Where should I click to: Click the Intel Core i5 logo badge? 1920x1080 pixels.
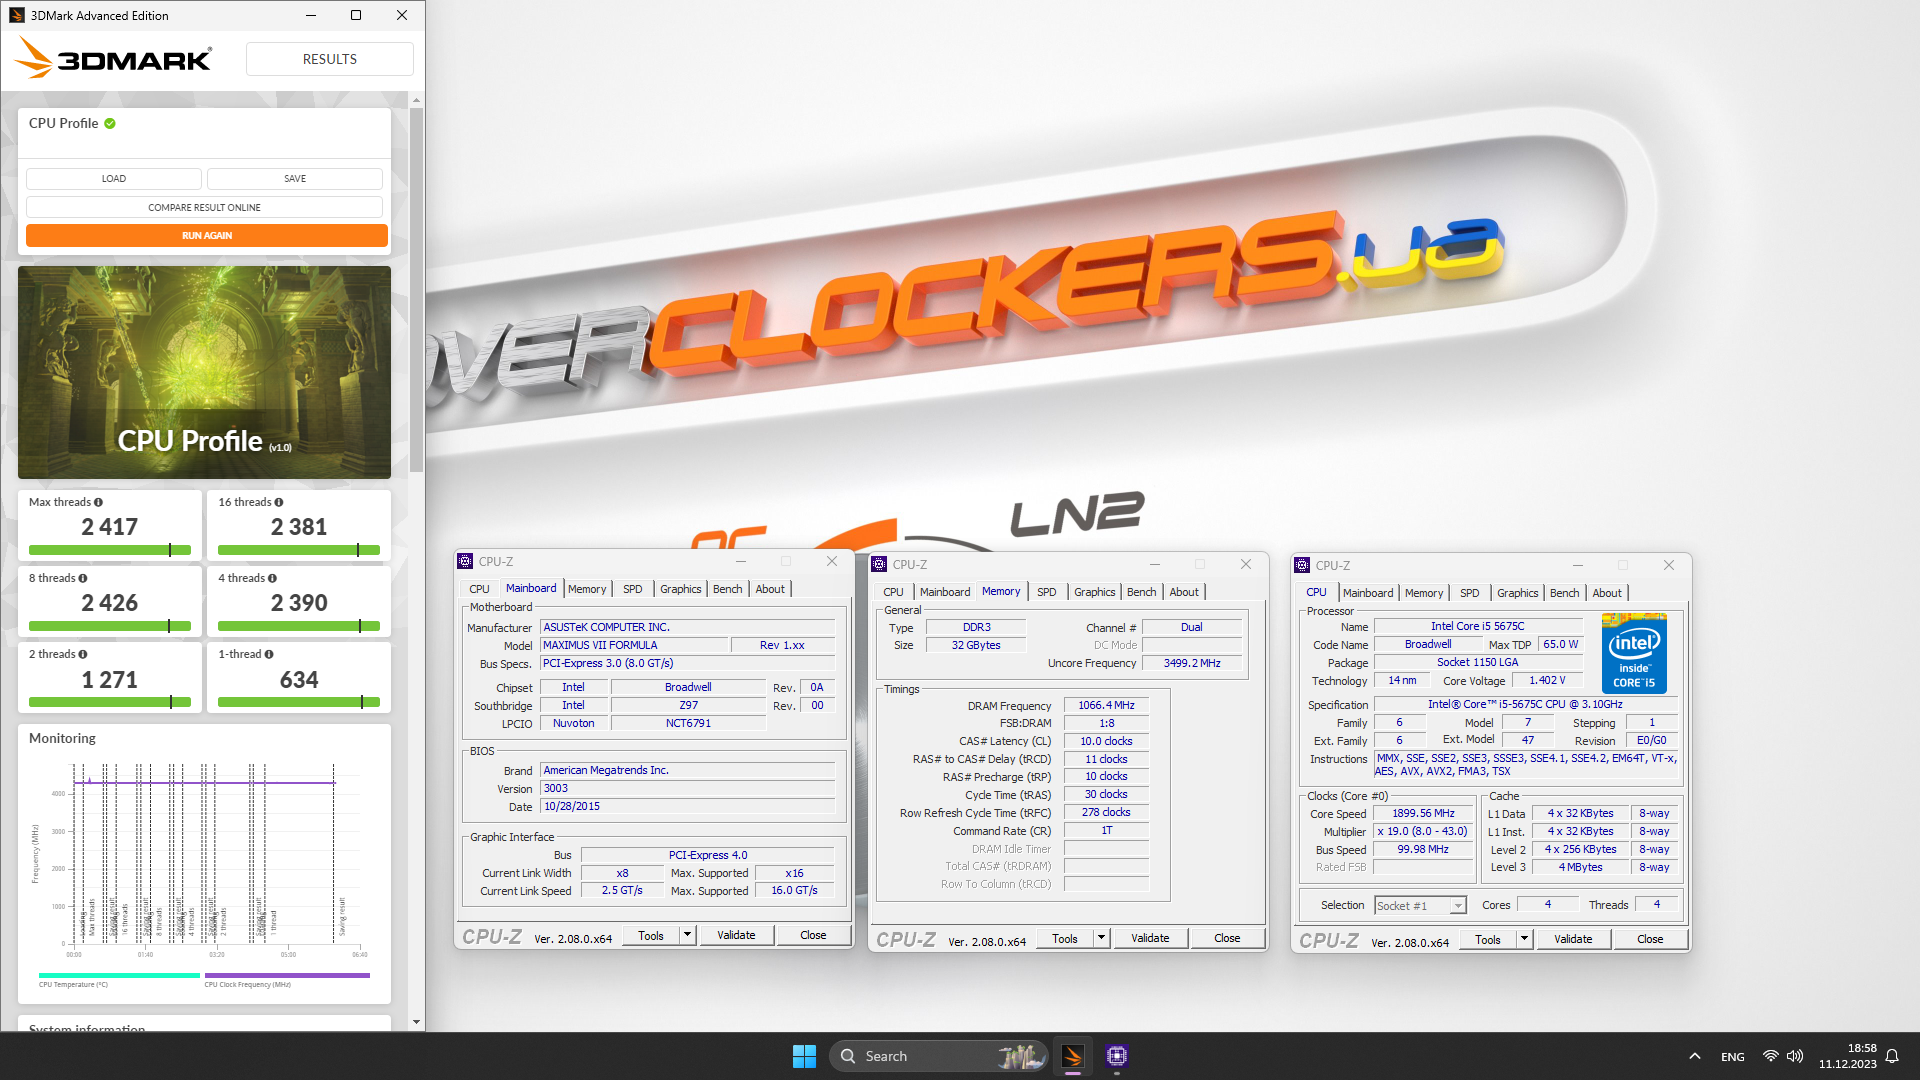[x=1634, y=653]
